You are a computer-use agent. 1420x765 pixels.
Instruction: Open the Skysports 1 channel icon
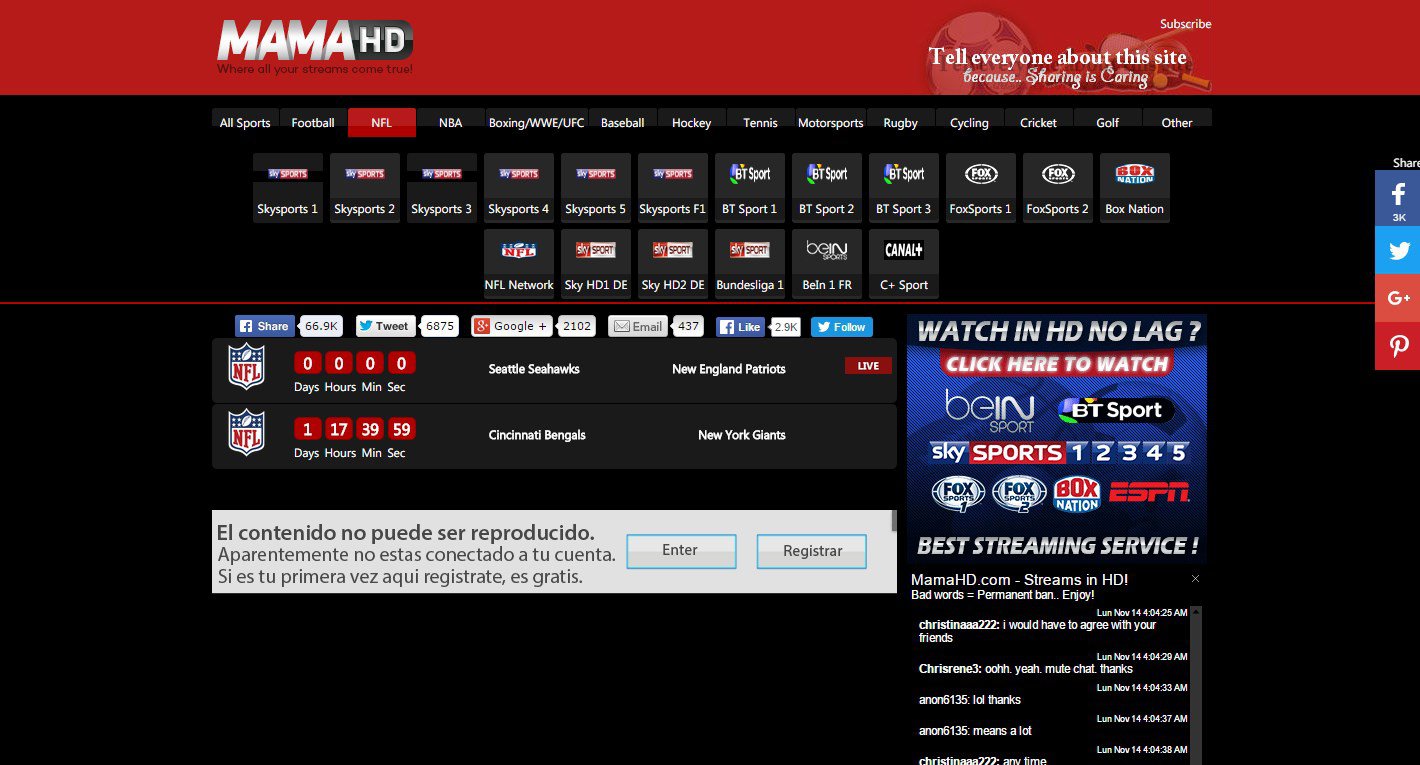pyautogui.click(x=288, y=187)
